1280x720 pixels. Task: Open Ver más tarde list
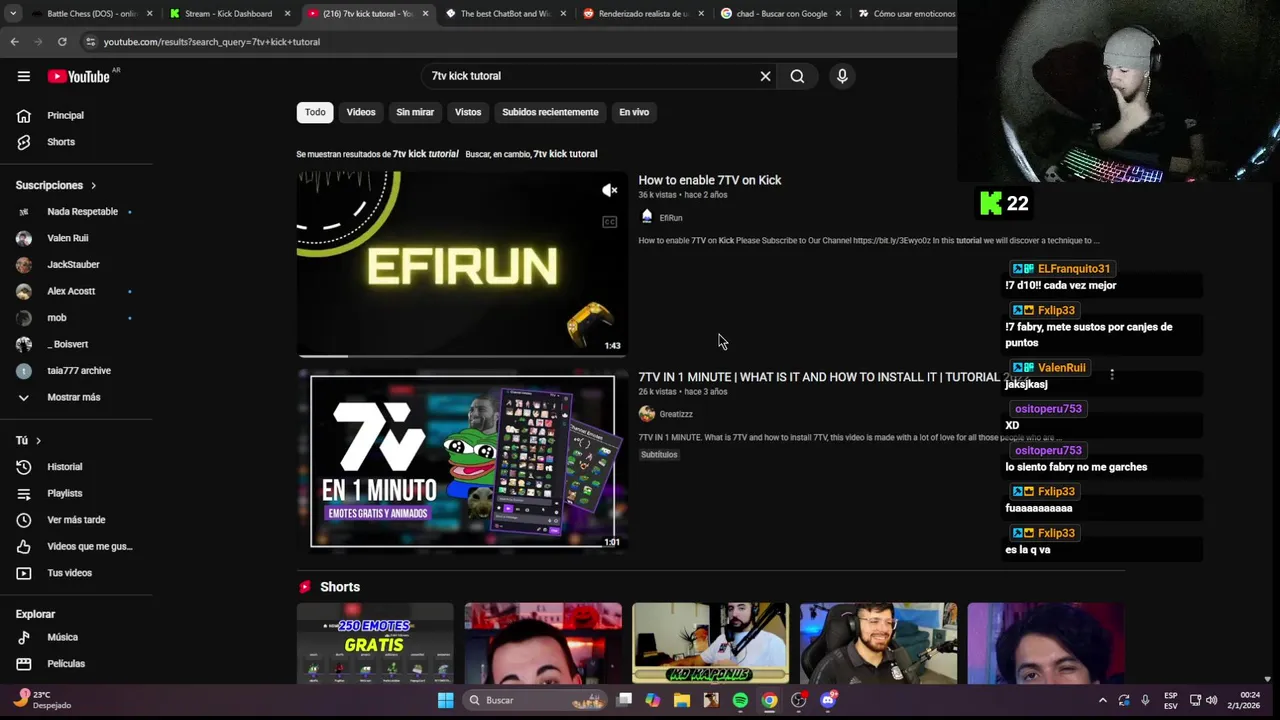(76, 520)
